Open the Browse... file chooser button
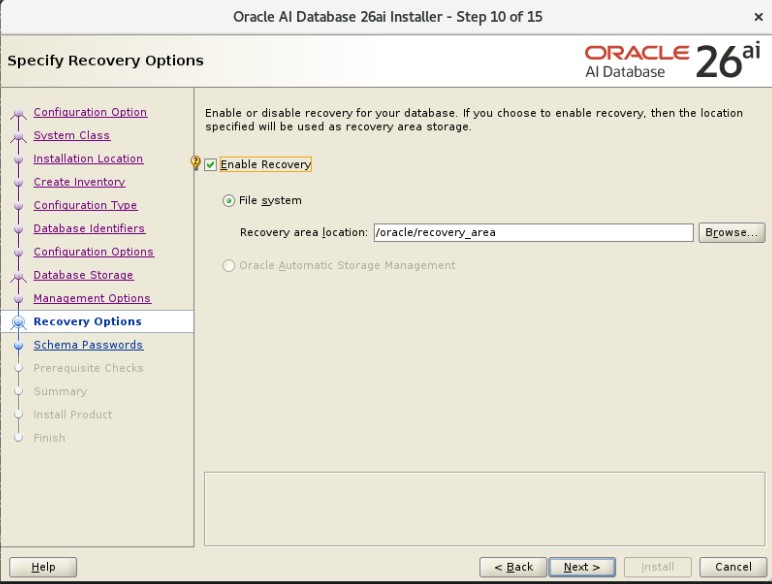772x584 pixels. [732, 232]
